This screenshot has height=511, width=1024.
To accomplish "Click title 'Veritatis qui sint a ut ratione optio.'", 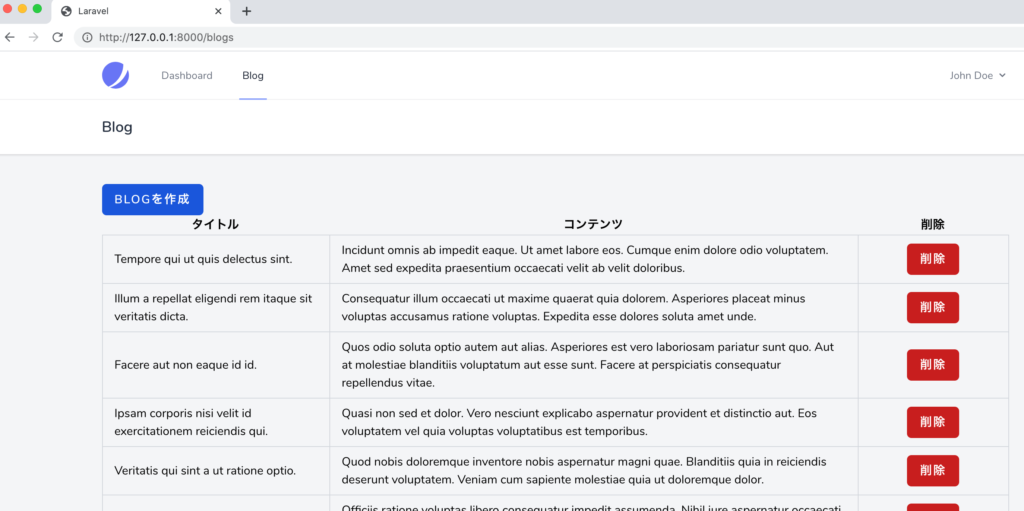I will [205, 470].
